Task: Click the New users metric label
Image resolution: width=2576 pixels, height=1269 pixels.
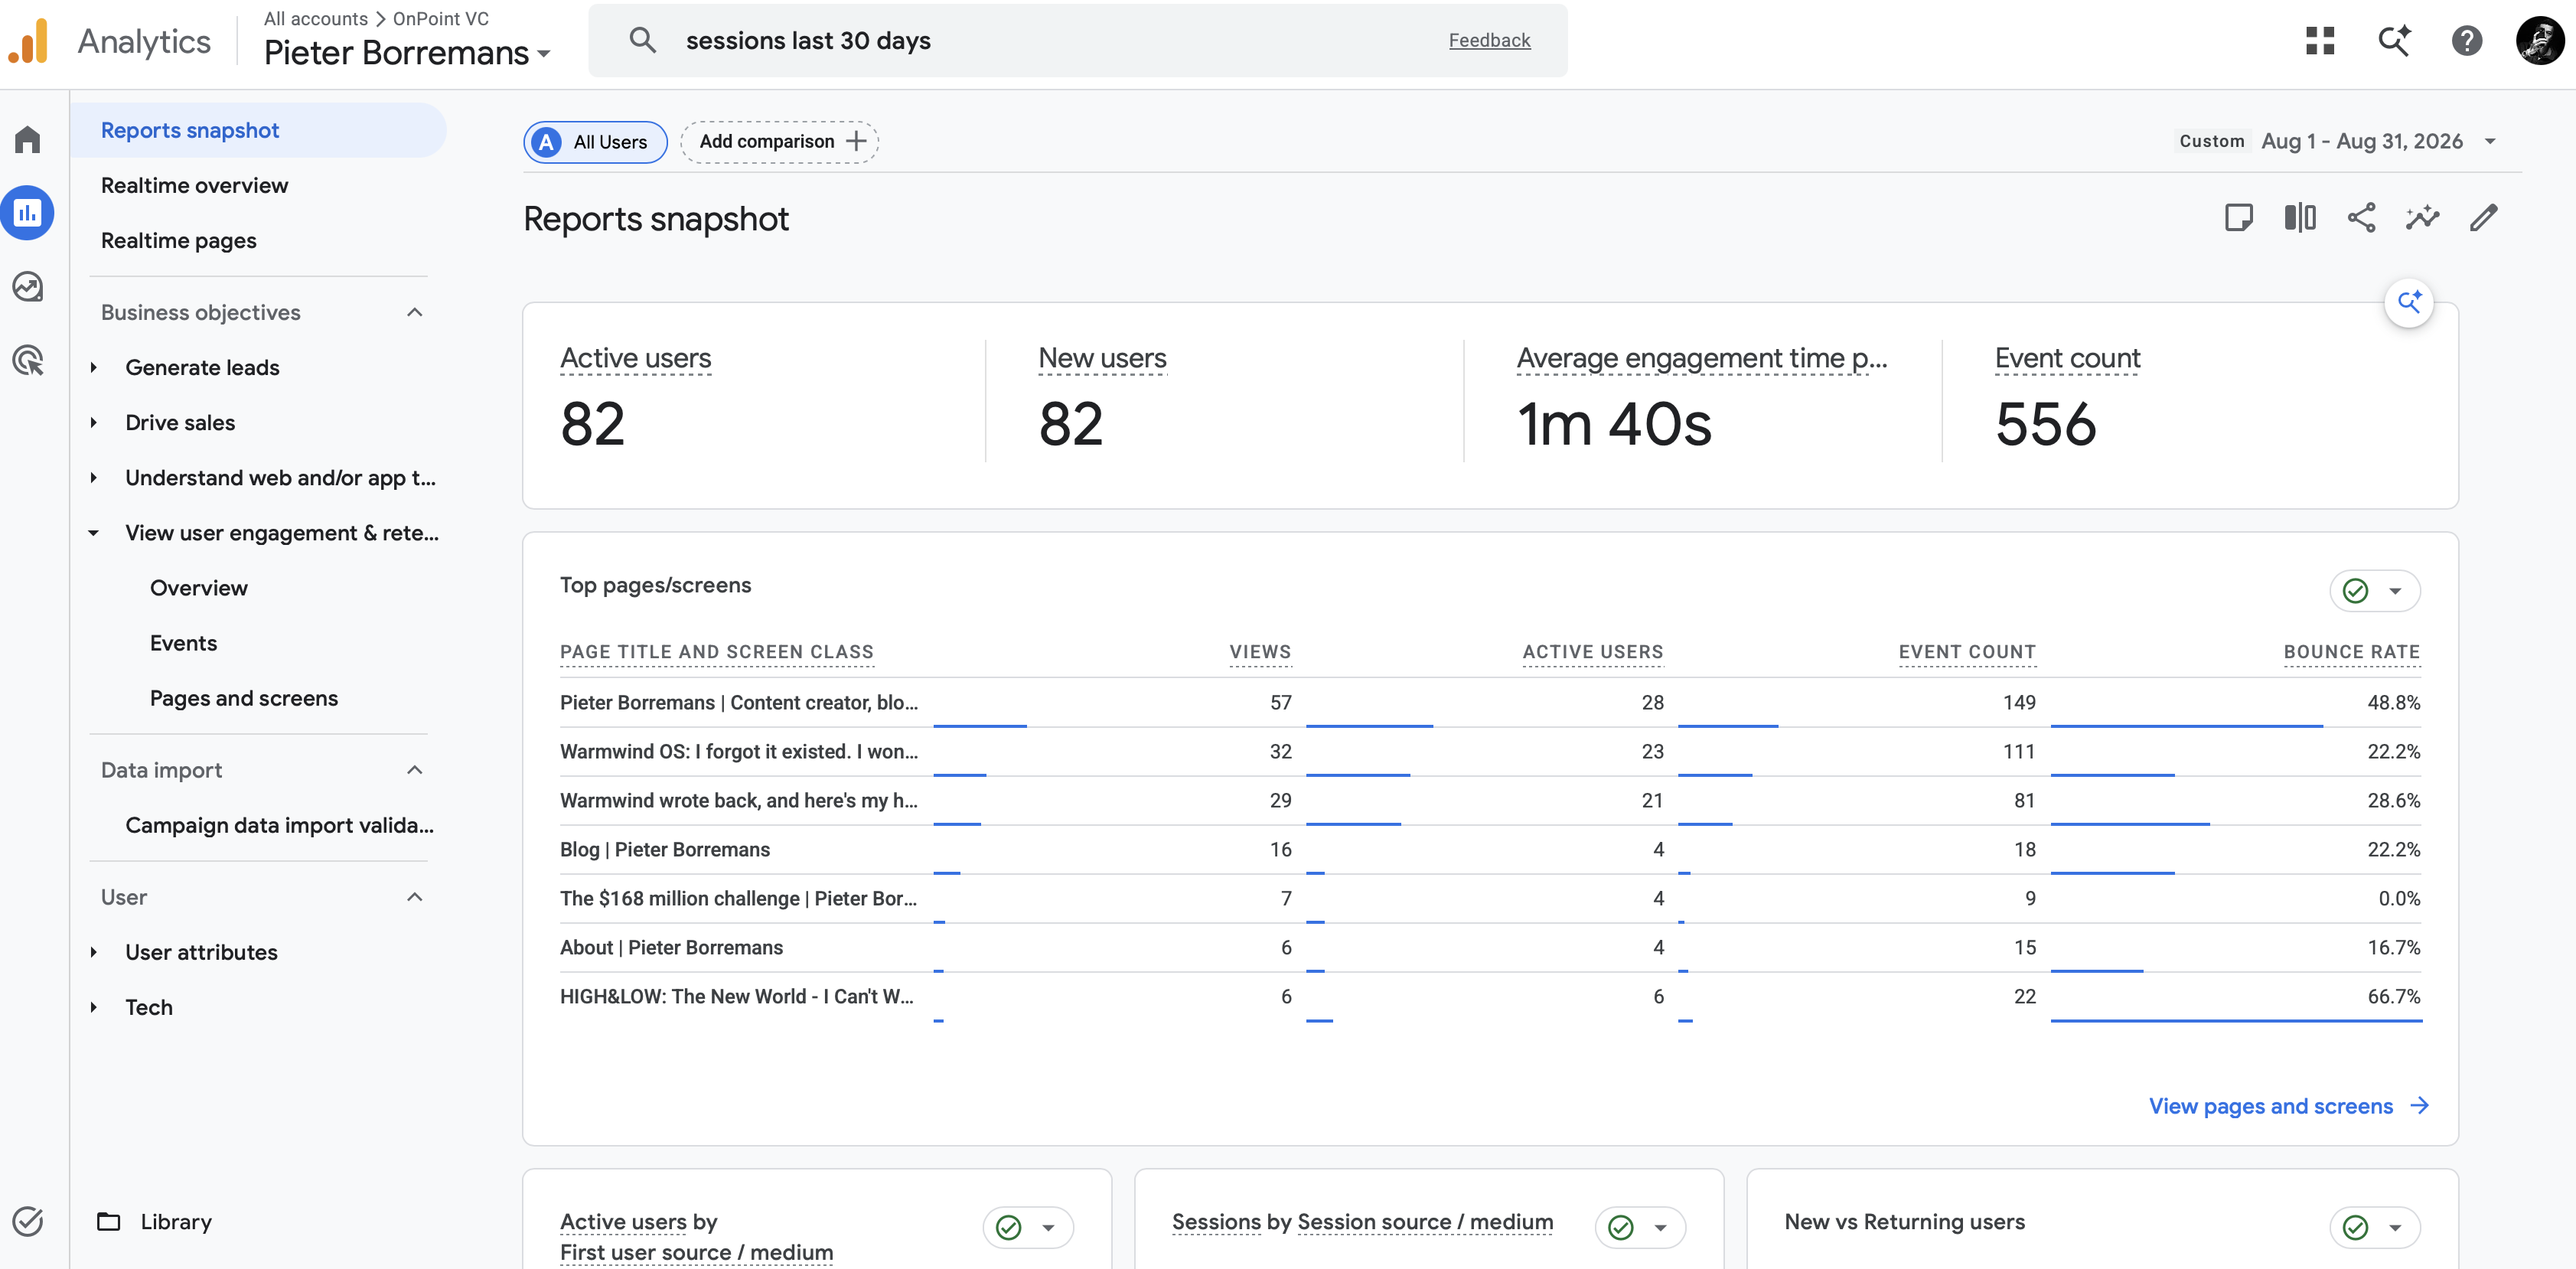Action: tap(1102, 358)
